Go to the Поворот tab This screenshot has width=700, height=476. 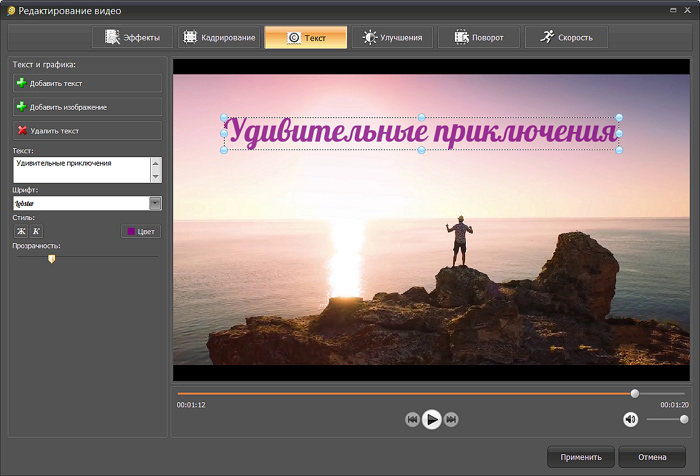tap(479, 37)
